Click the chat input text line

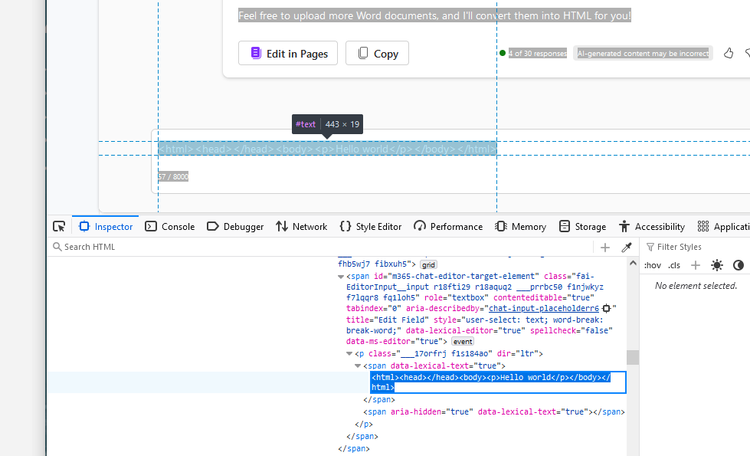click(328, 149)
